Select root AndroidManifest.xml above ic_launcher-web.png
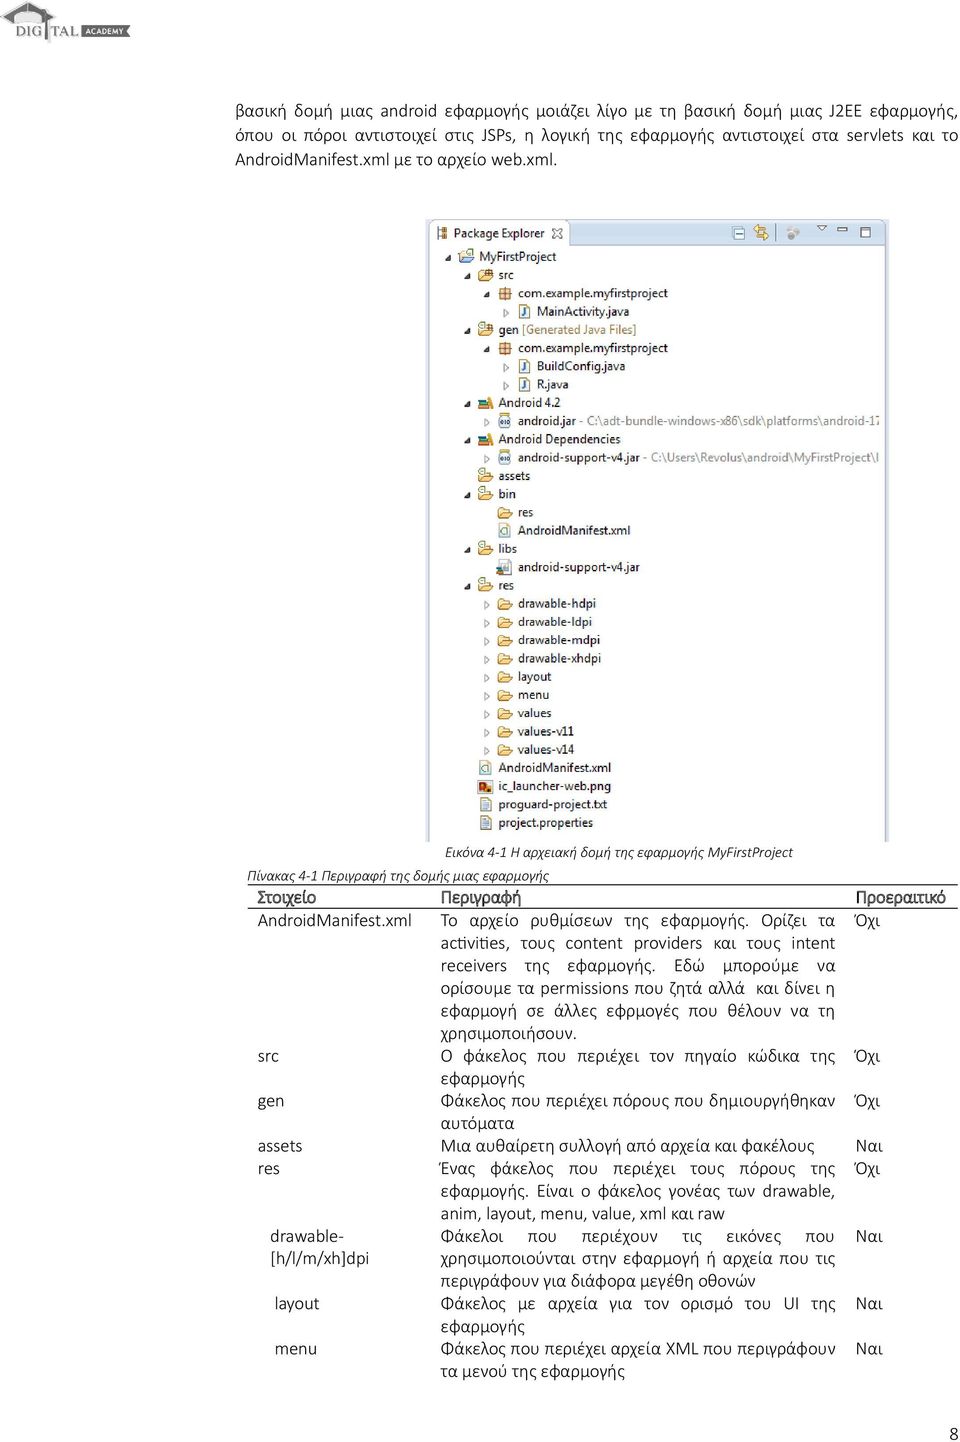 (x=544, y=768)
